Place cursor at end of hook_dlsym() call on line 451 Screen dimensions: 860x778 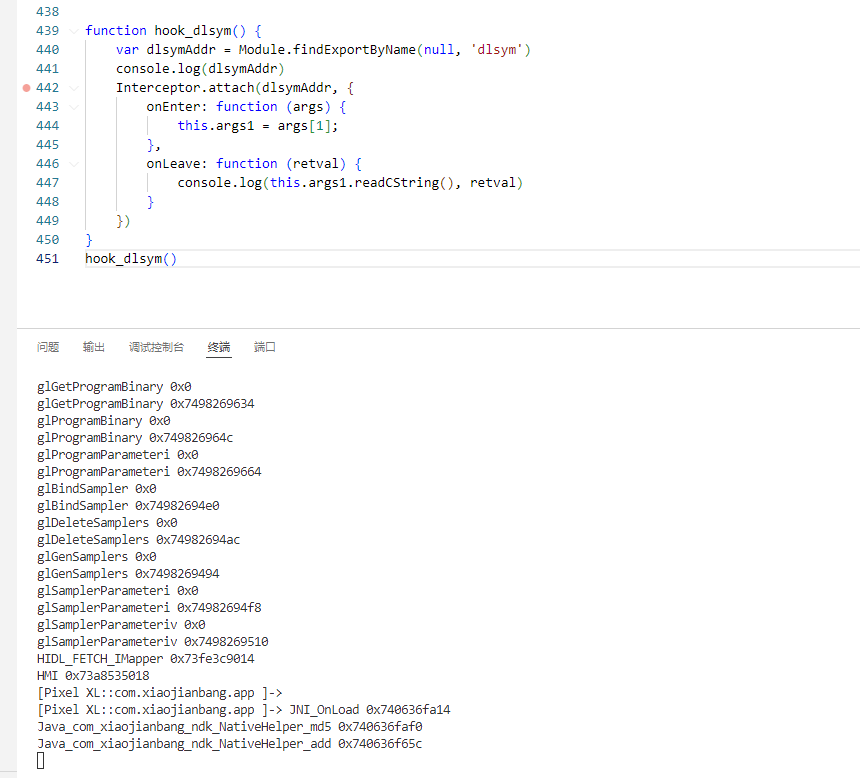point(178,259)
